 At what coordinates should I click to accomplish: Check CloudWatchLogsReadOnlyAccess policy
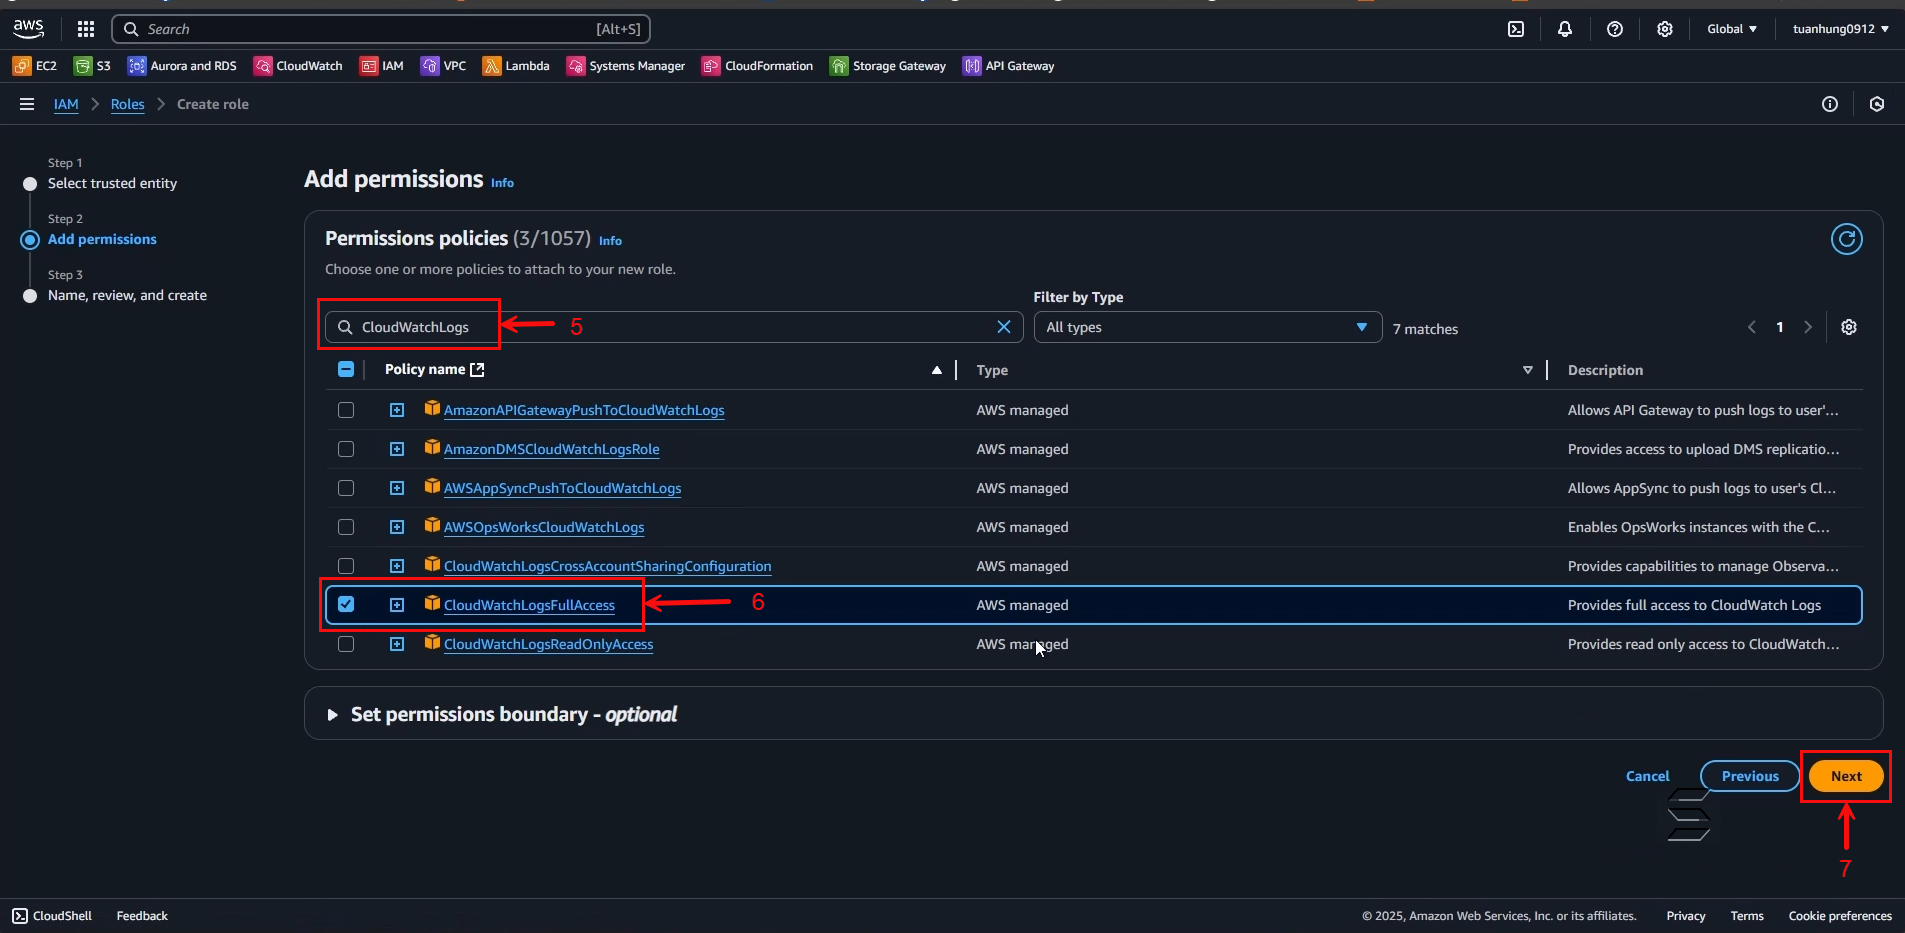pyautogui.click(x=346, y=644)
